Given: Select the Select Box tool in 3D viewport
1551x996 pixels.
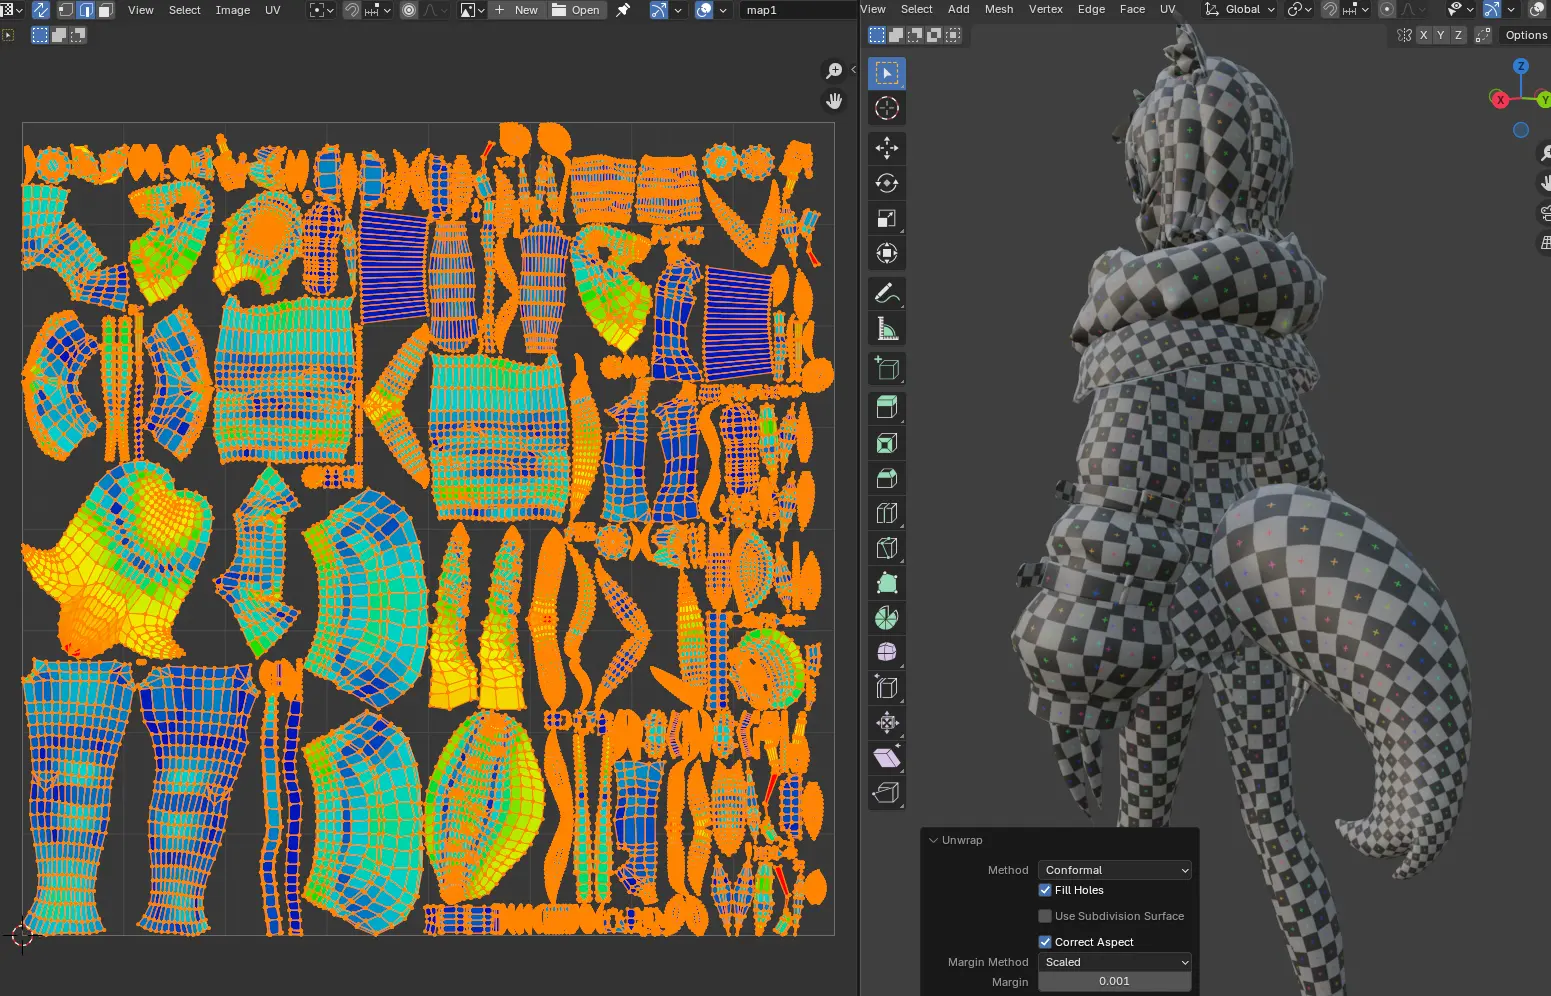Looking at the screenshot, I should 887,73.
